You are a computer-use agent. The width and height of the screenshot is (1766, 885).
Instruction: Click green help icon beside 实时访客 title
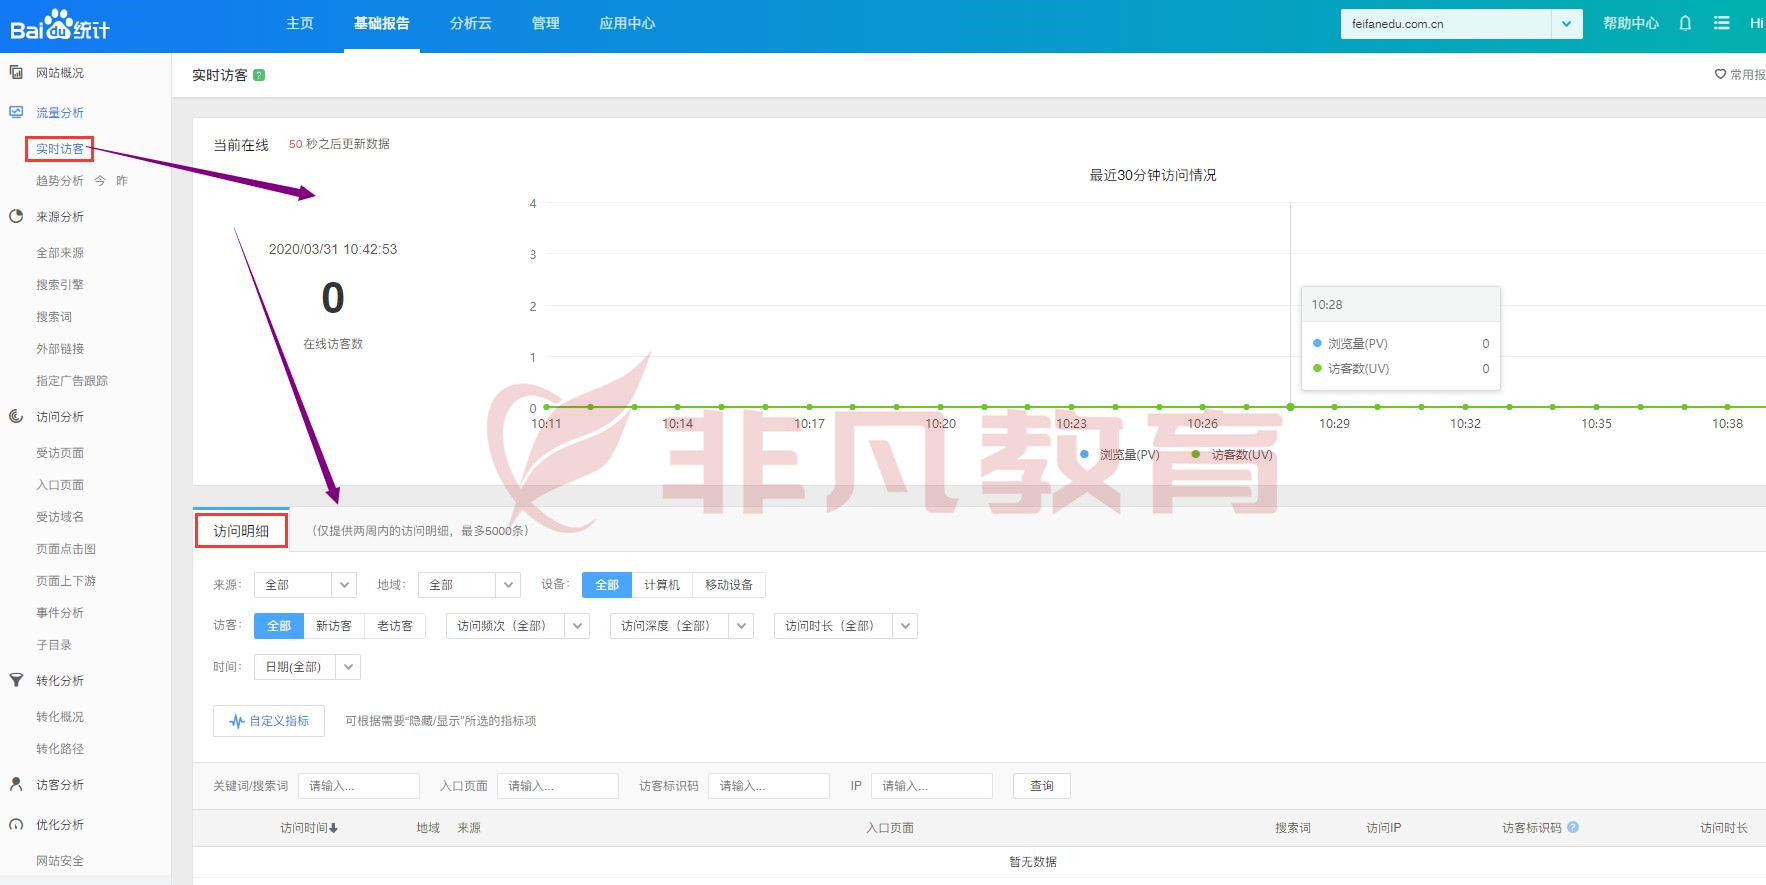[259, 75]
